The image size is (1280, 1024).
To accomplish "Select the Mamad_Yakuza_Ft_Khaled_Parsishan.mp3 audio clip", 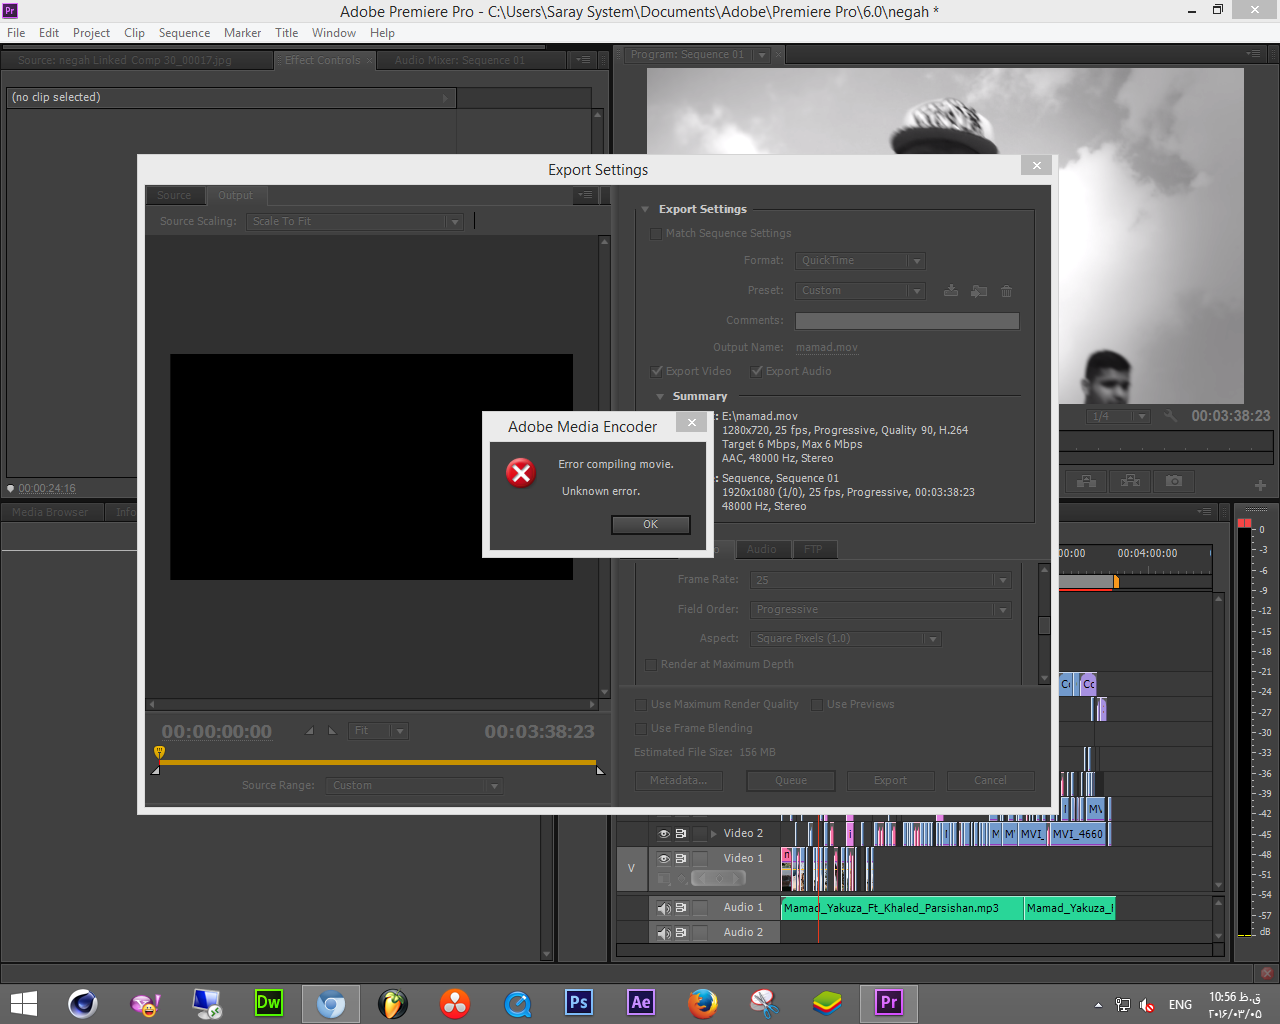I will click(902, 908).
